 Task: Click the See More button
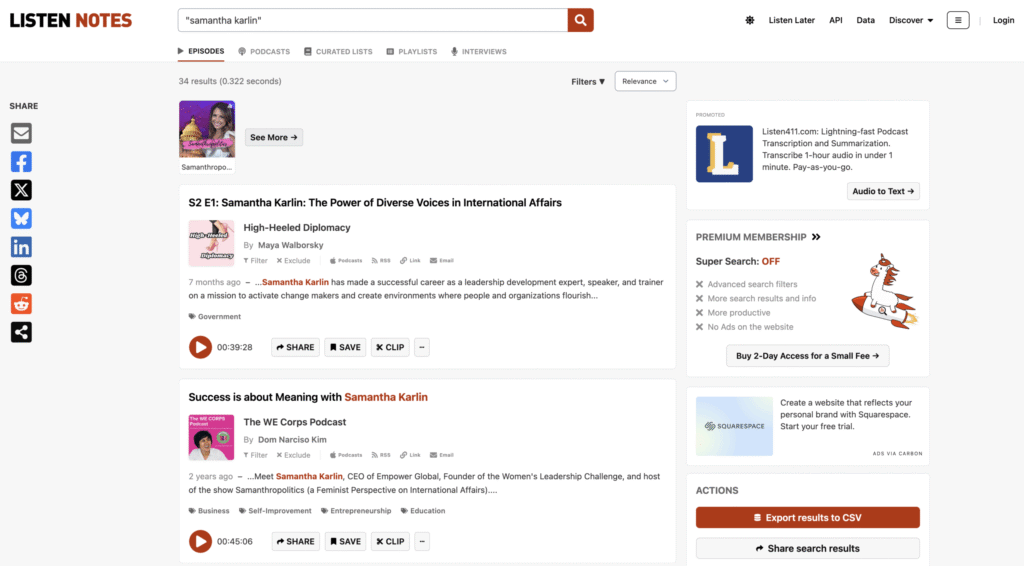[x=274, y=137]
